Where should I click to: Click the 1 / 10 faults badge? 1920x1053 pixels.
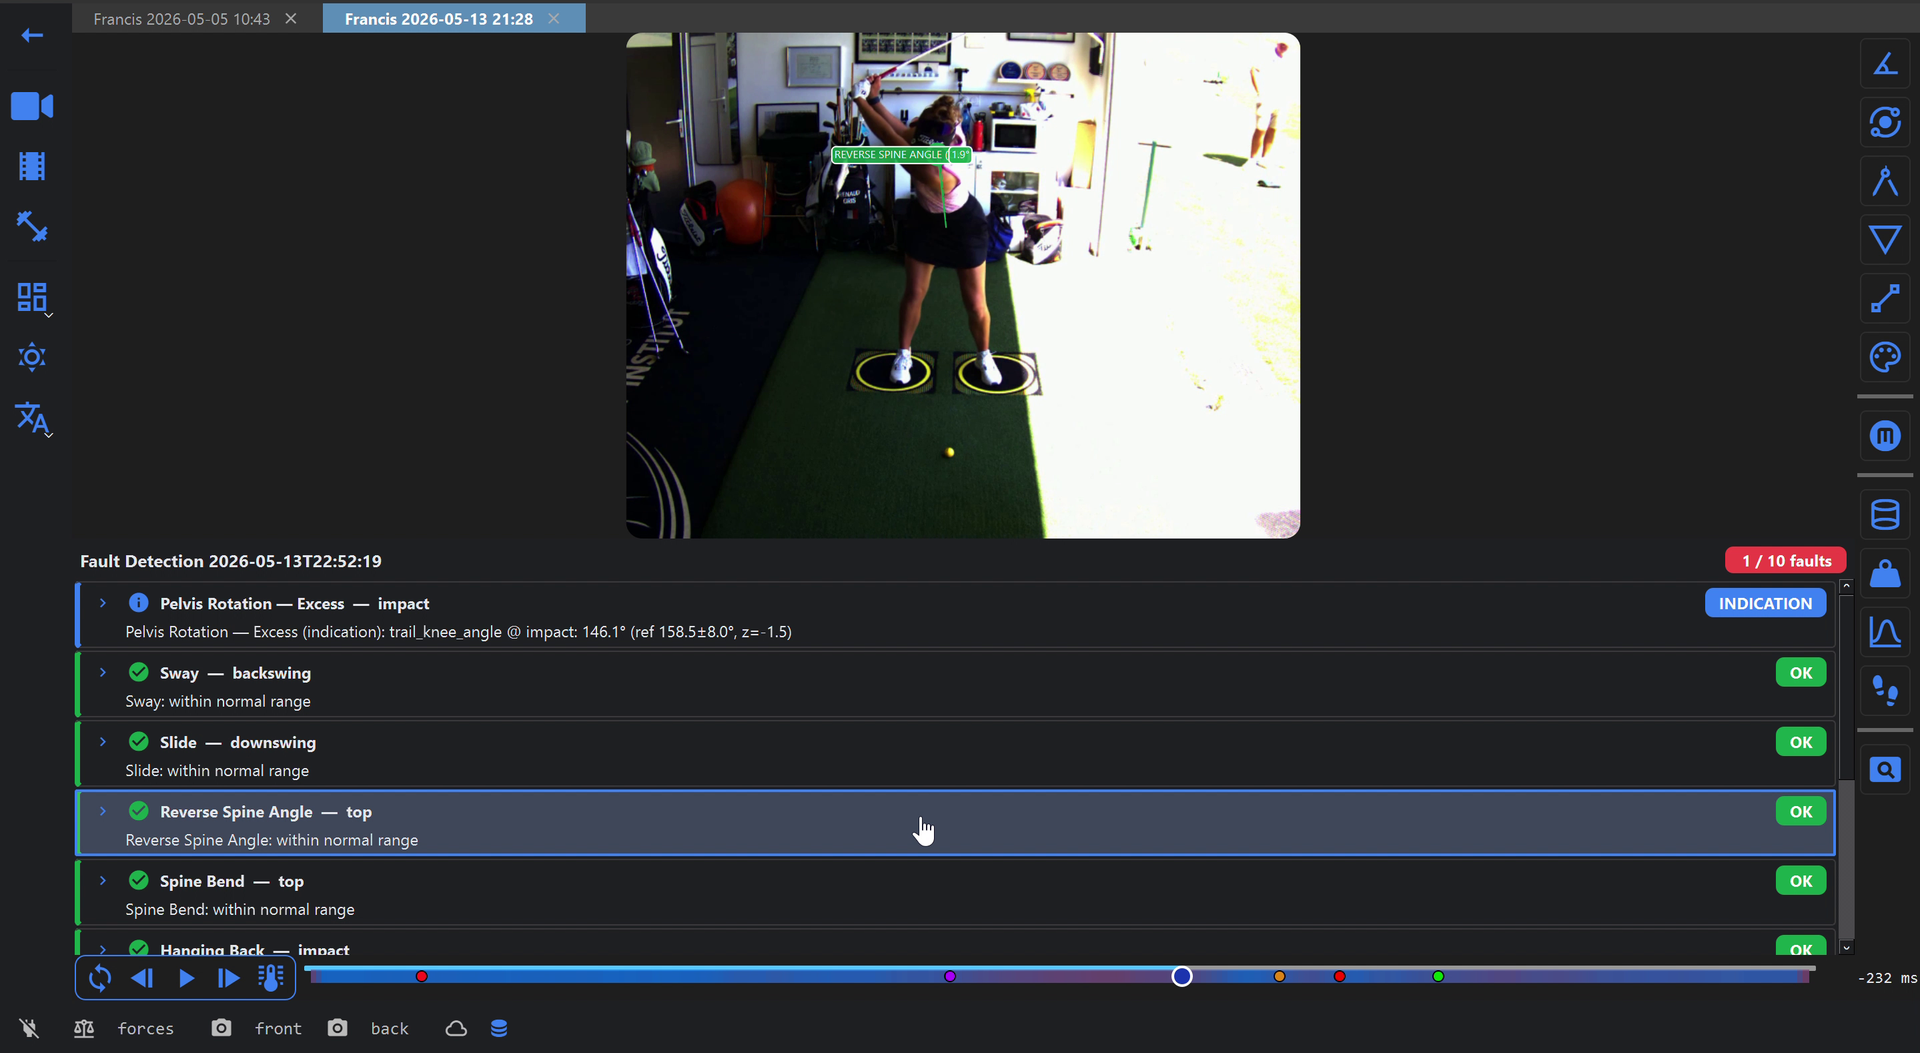1786,561
